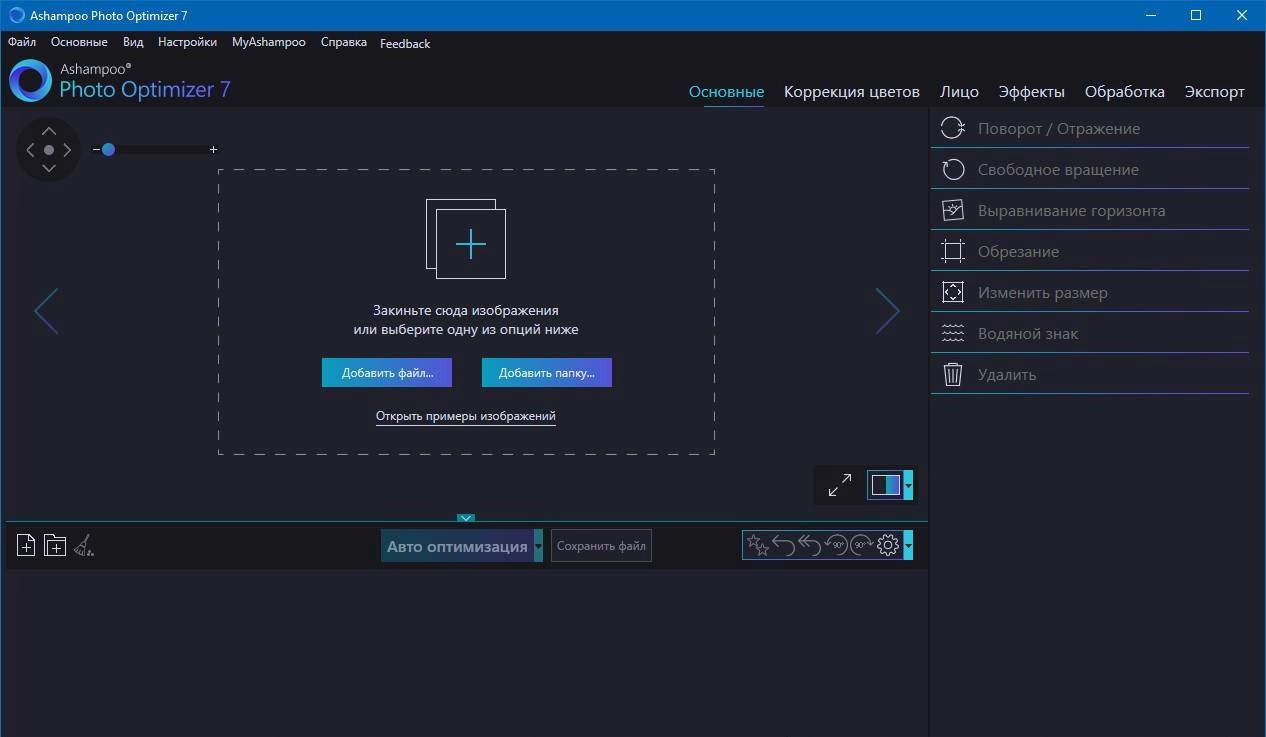Image resolution: width=1266 pixels, height=737 pixels.
Task: Open the MyAshampoo menu
Action: tap(269, 42)
